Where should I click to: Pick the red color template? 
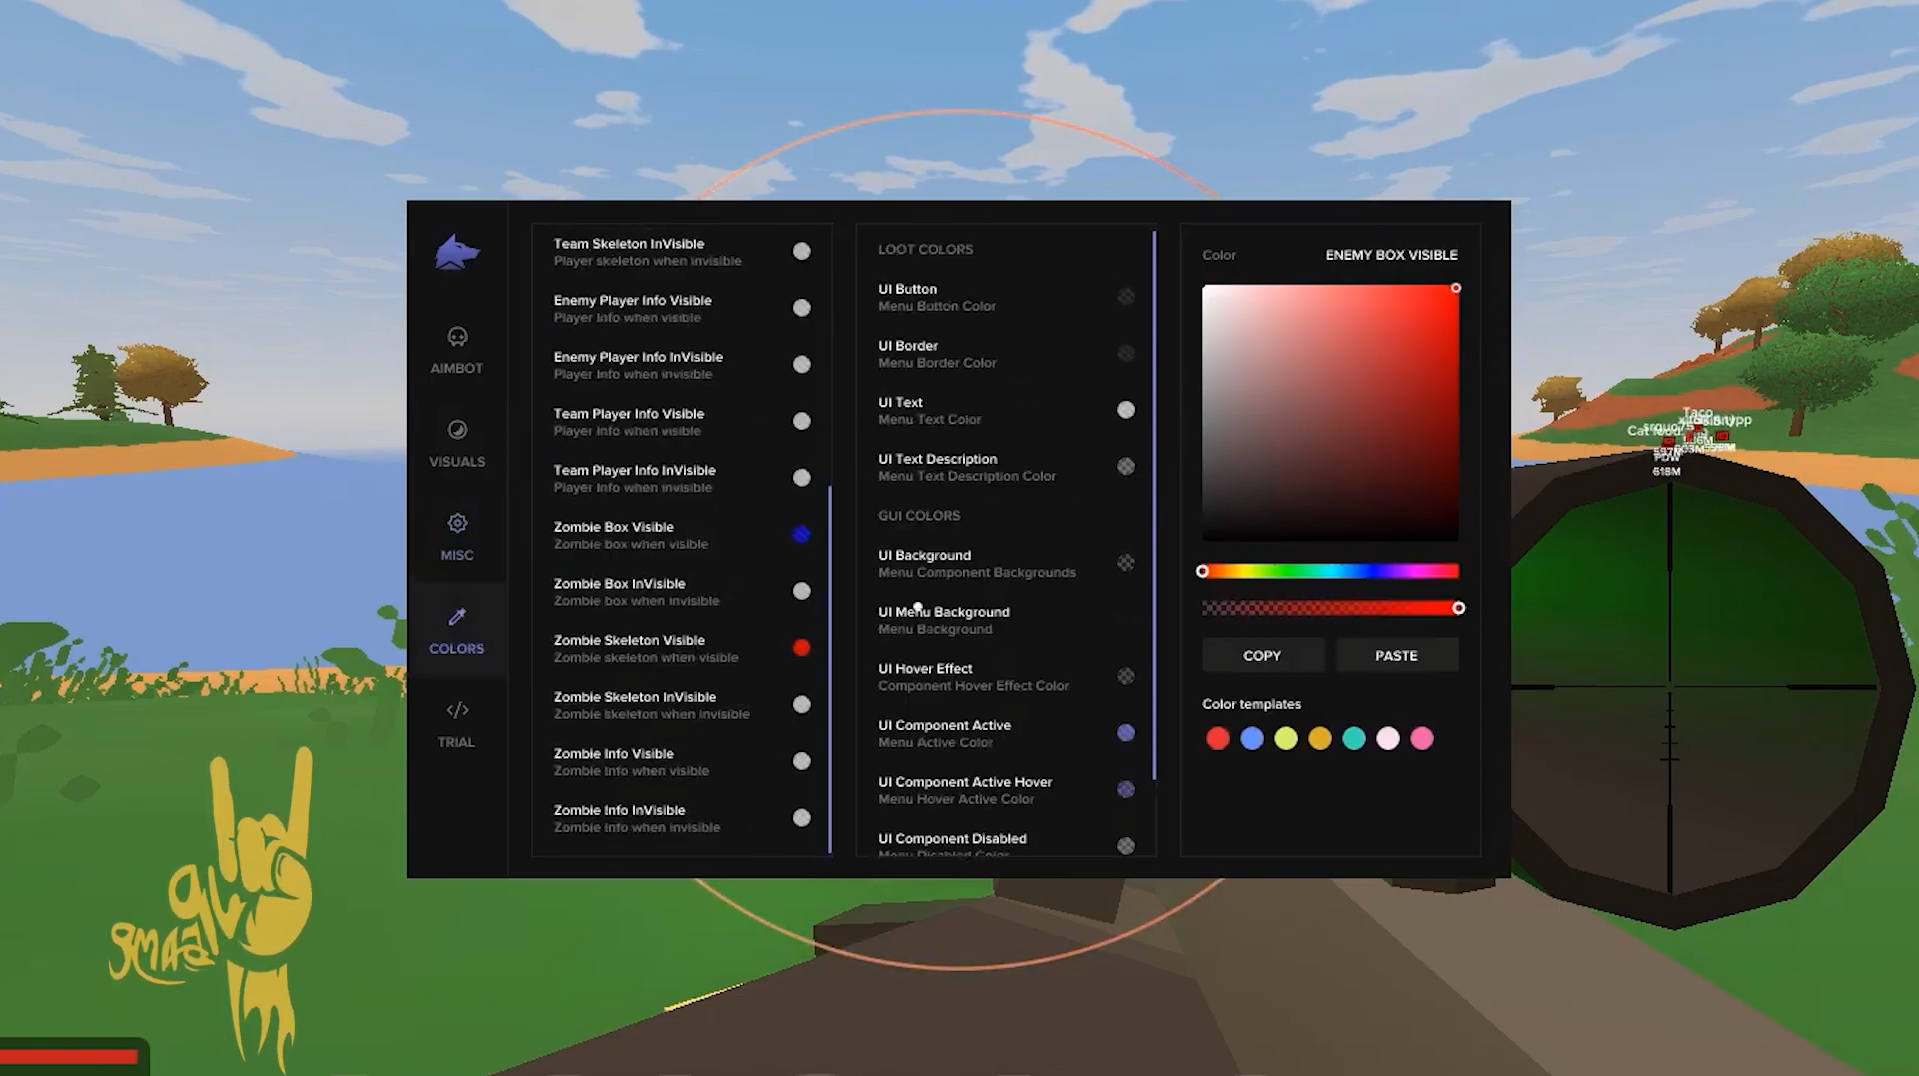[1217, 738]
